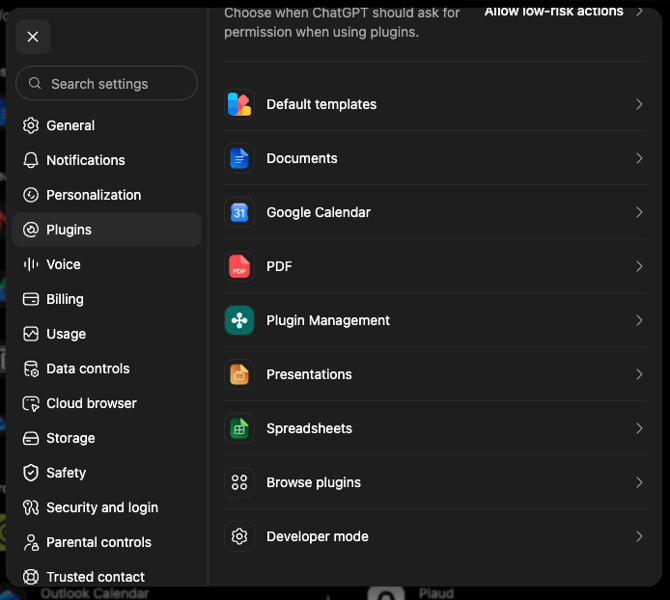Open the Developer mode label
The width and height of the screenshot is (670, 600).
pyautogui.click(x=317, y=536)
